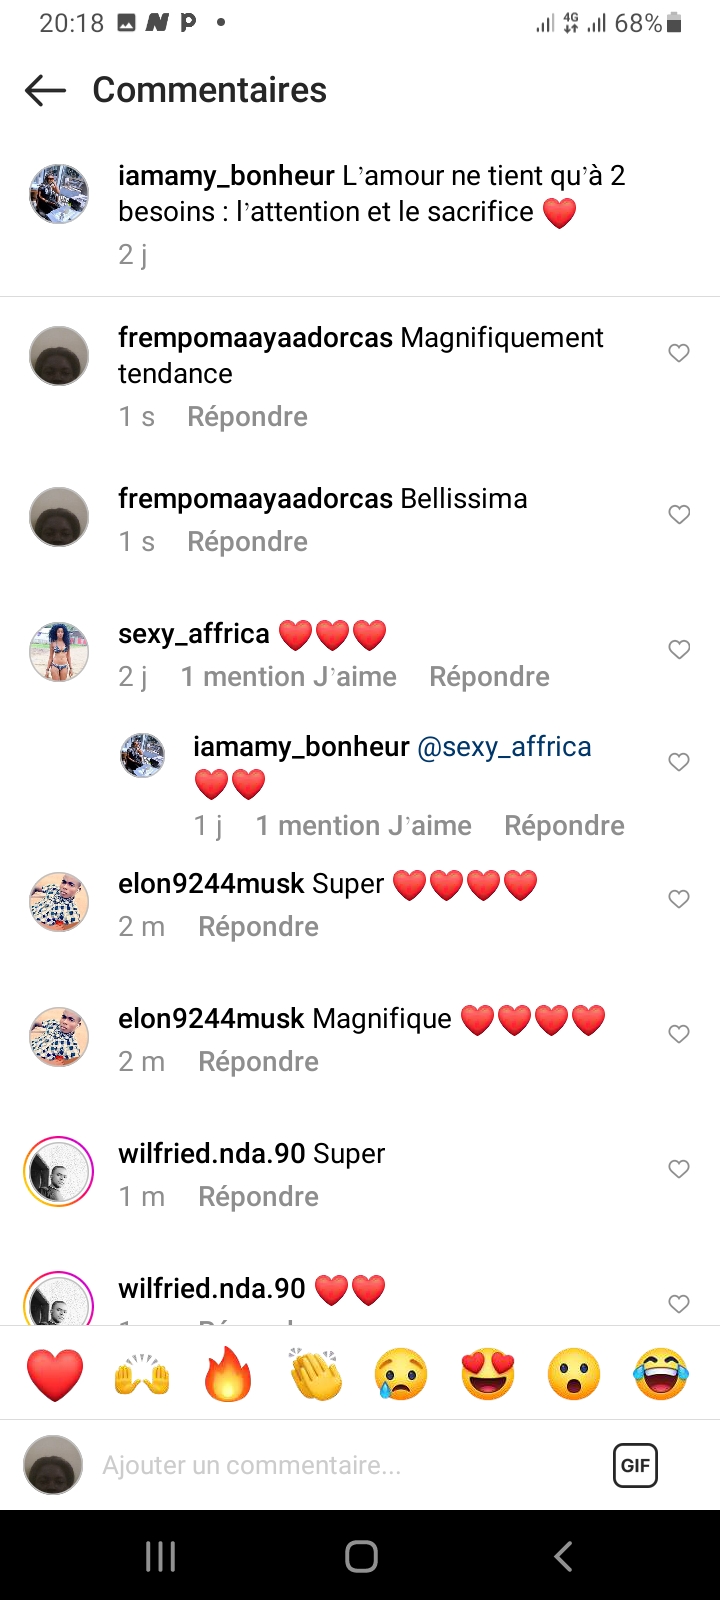720x1600 pixels.
Task: Insert the clapping hands emoji
Action: click(315, 1374)
